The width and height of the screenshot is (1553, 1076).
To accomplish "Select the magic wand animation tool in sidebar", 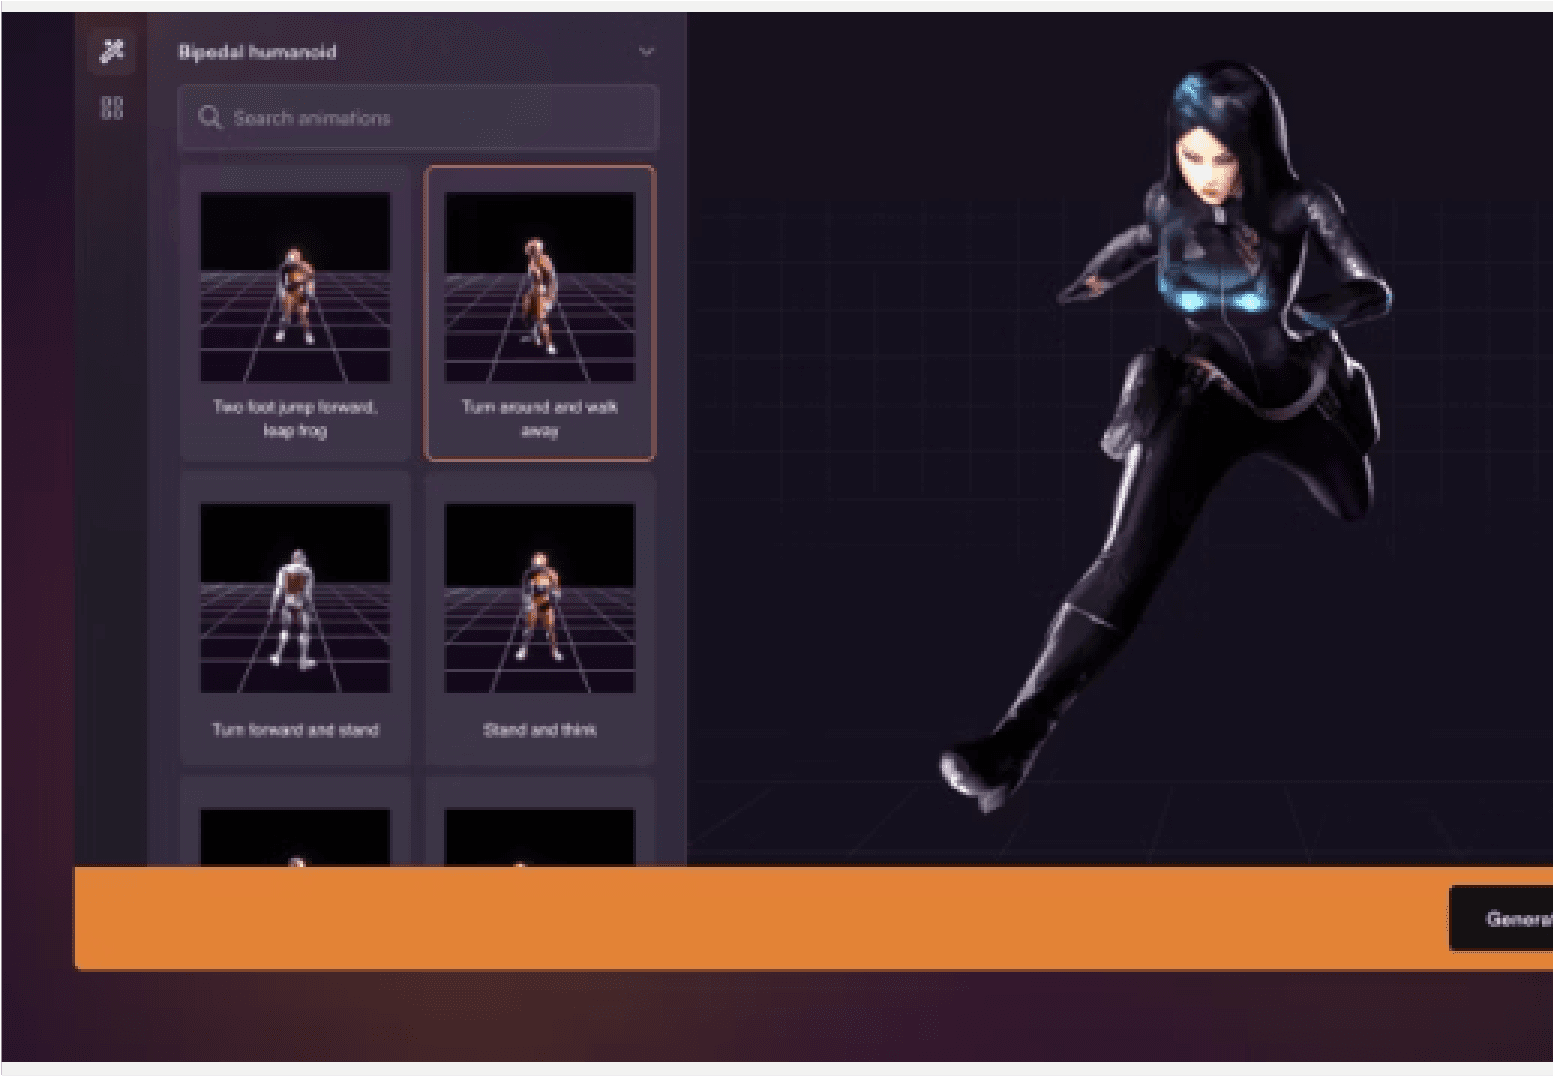I will [x=112, y=52].
